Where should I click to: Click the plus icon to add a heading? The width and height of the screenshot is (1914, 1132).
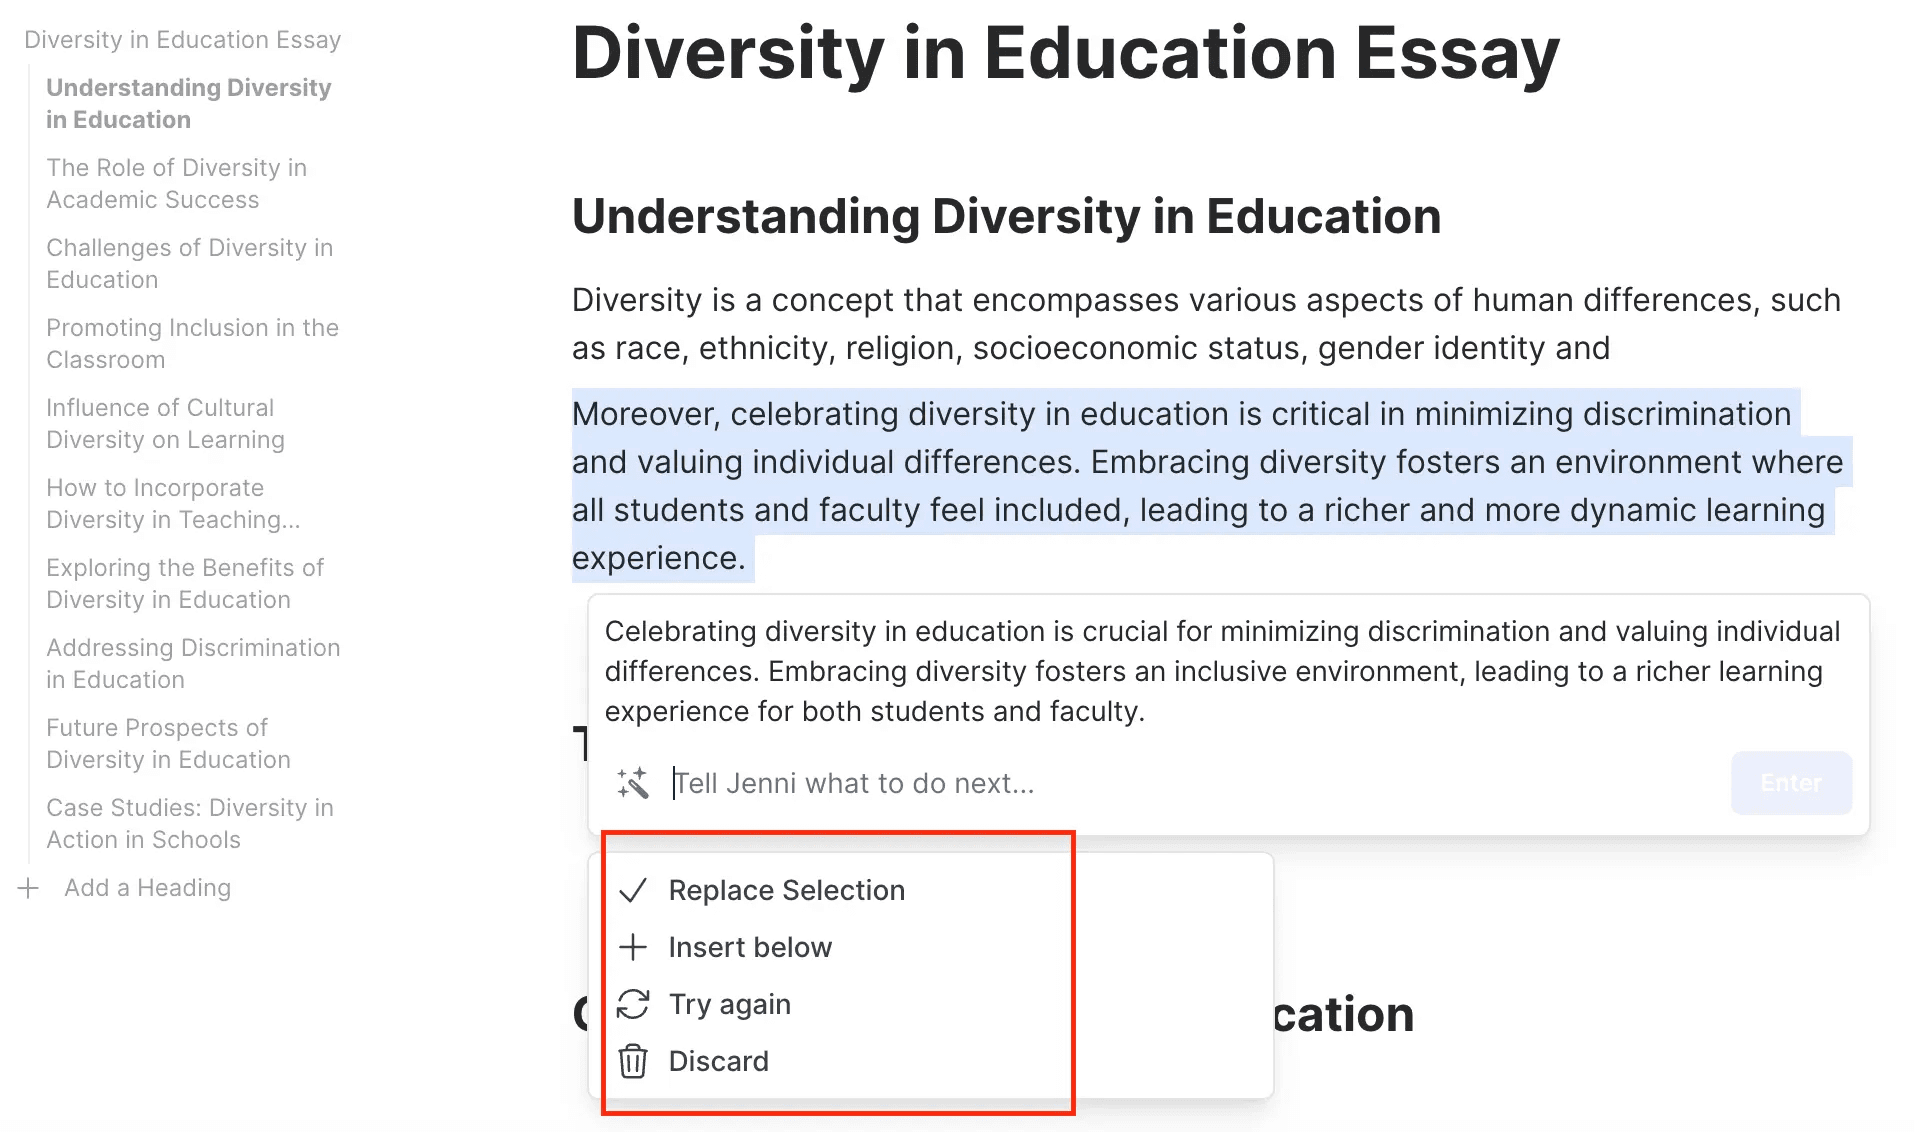coord(29,888)
